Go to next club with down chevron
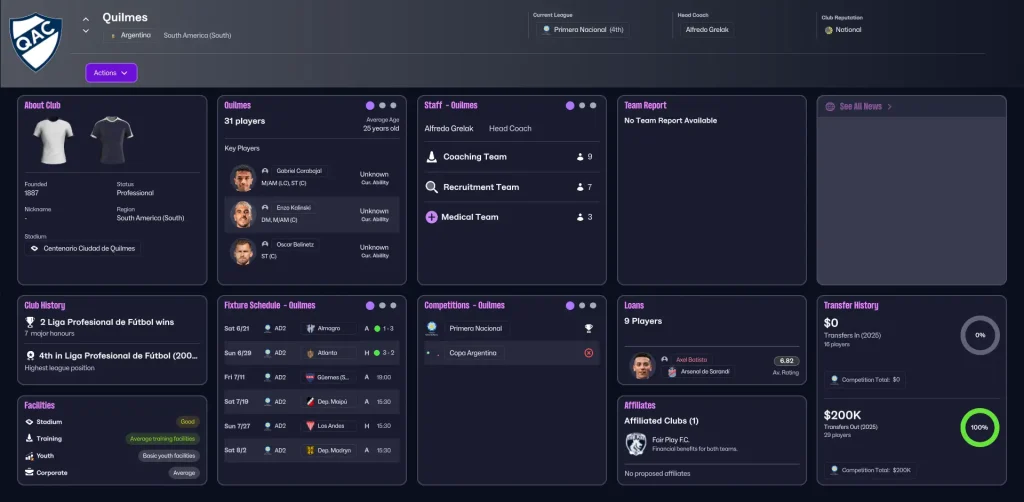Image resolution: width=1024 pixels, height=502 pixels. click(x=86, y=31)
